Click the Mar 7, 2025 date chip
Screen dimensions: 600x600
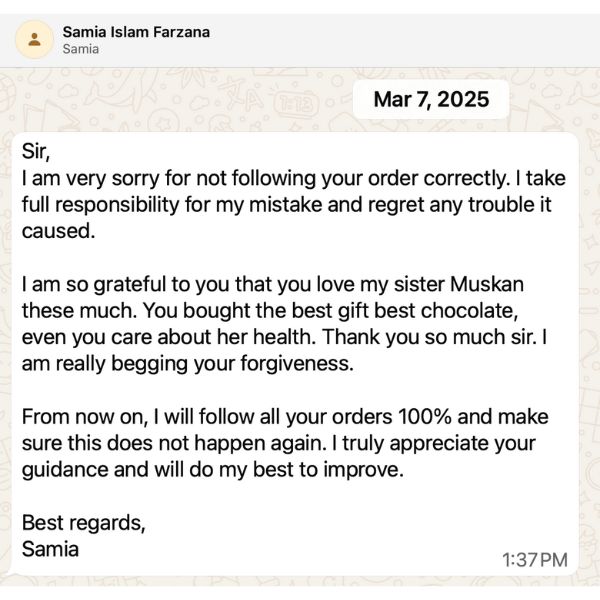pyautogui.click(x=431, y=99)
